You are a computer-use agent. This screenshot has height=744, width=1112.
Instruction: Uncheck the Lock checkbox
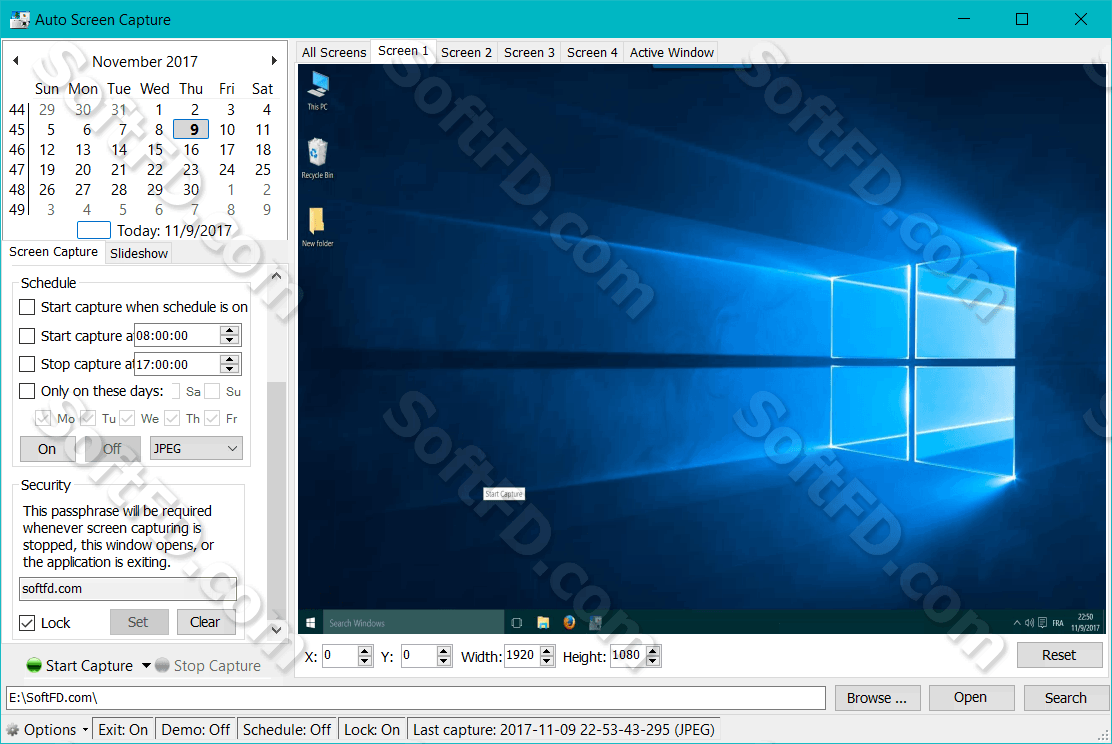pyautogui.click(x=27, y=623)
